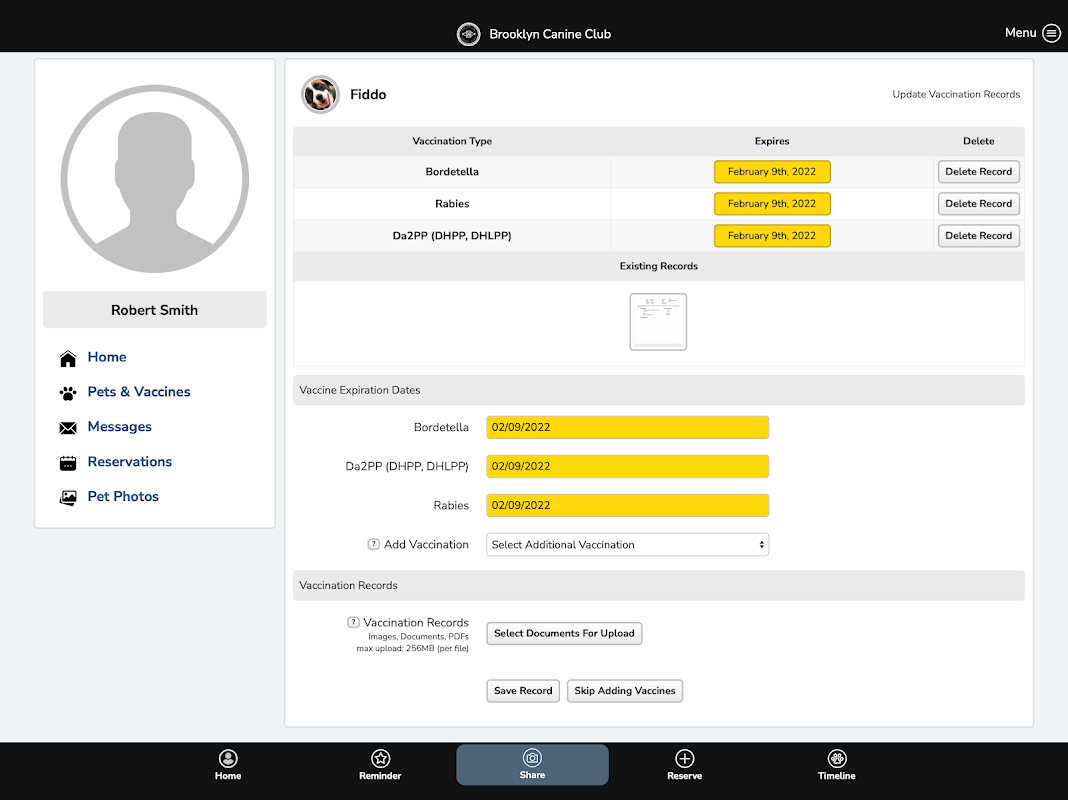Click the Fiddo pet name heading
The height and width of the screenshot is (800, 1068).
tap(368, 95)
